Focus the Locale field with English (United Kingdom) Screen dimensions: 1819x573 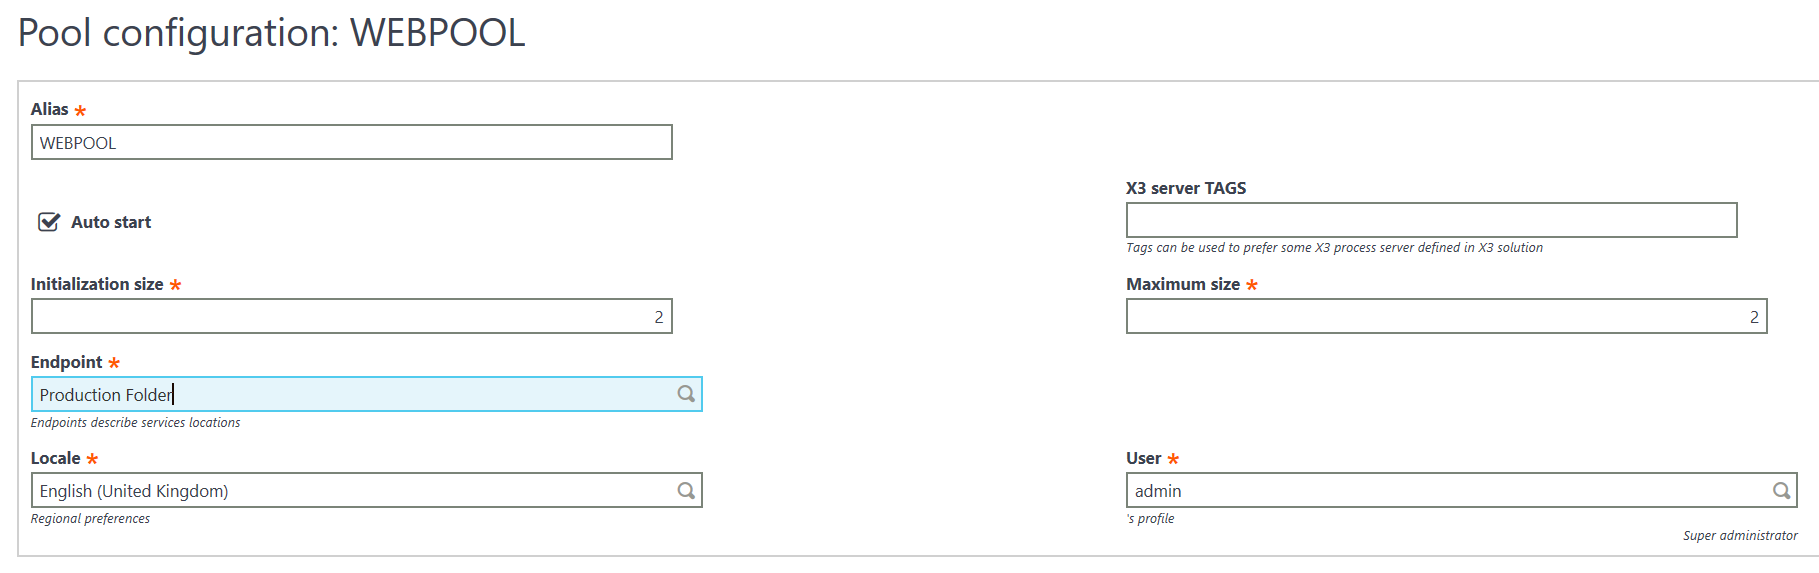click(x=350, y=490)
